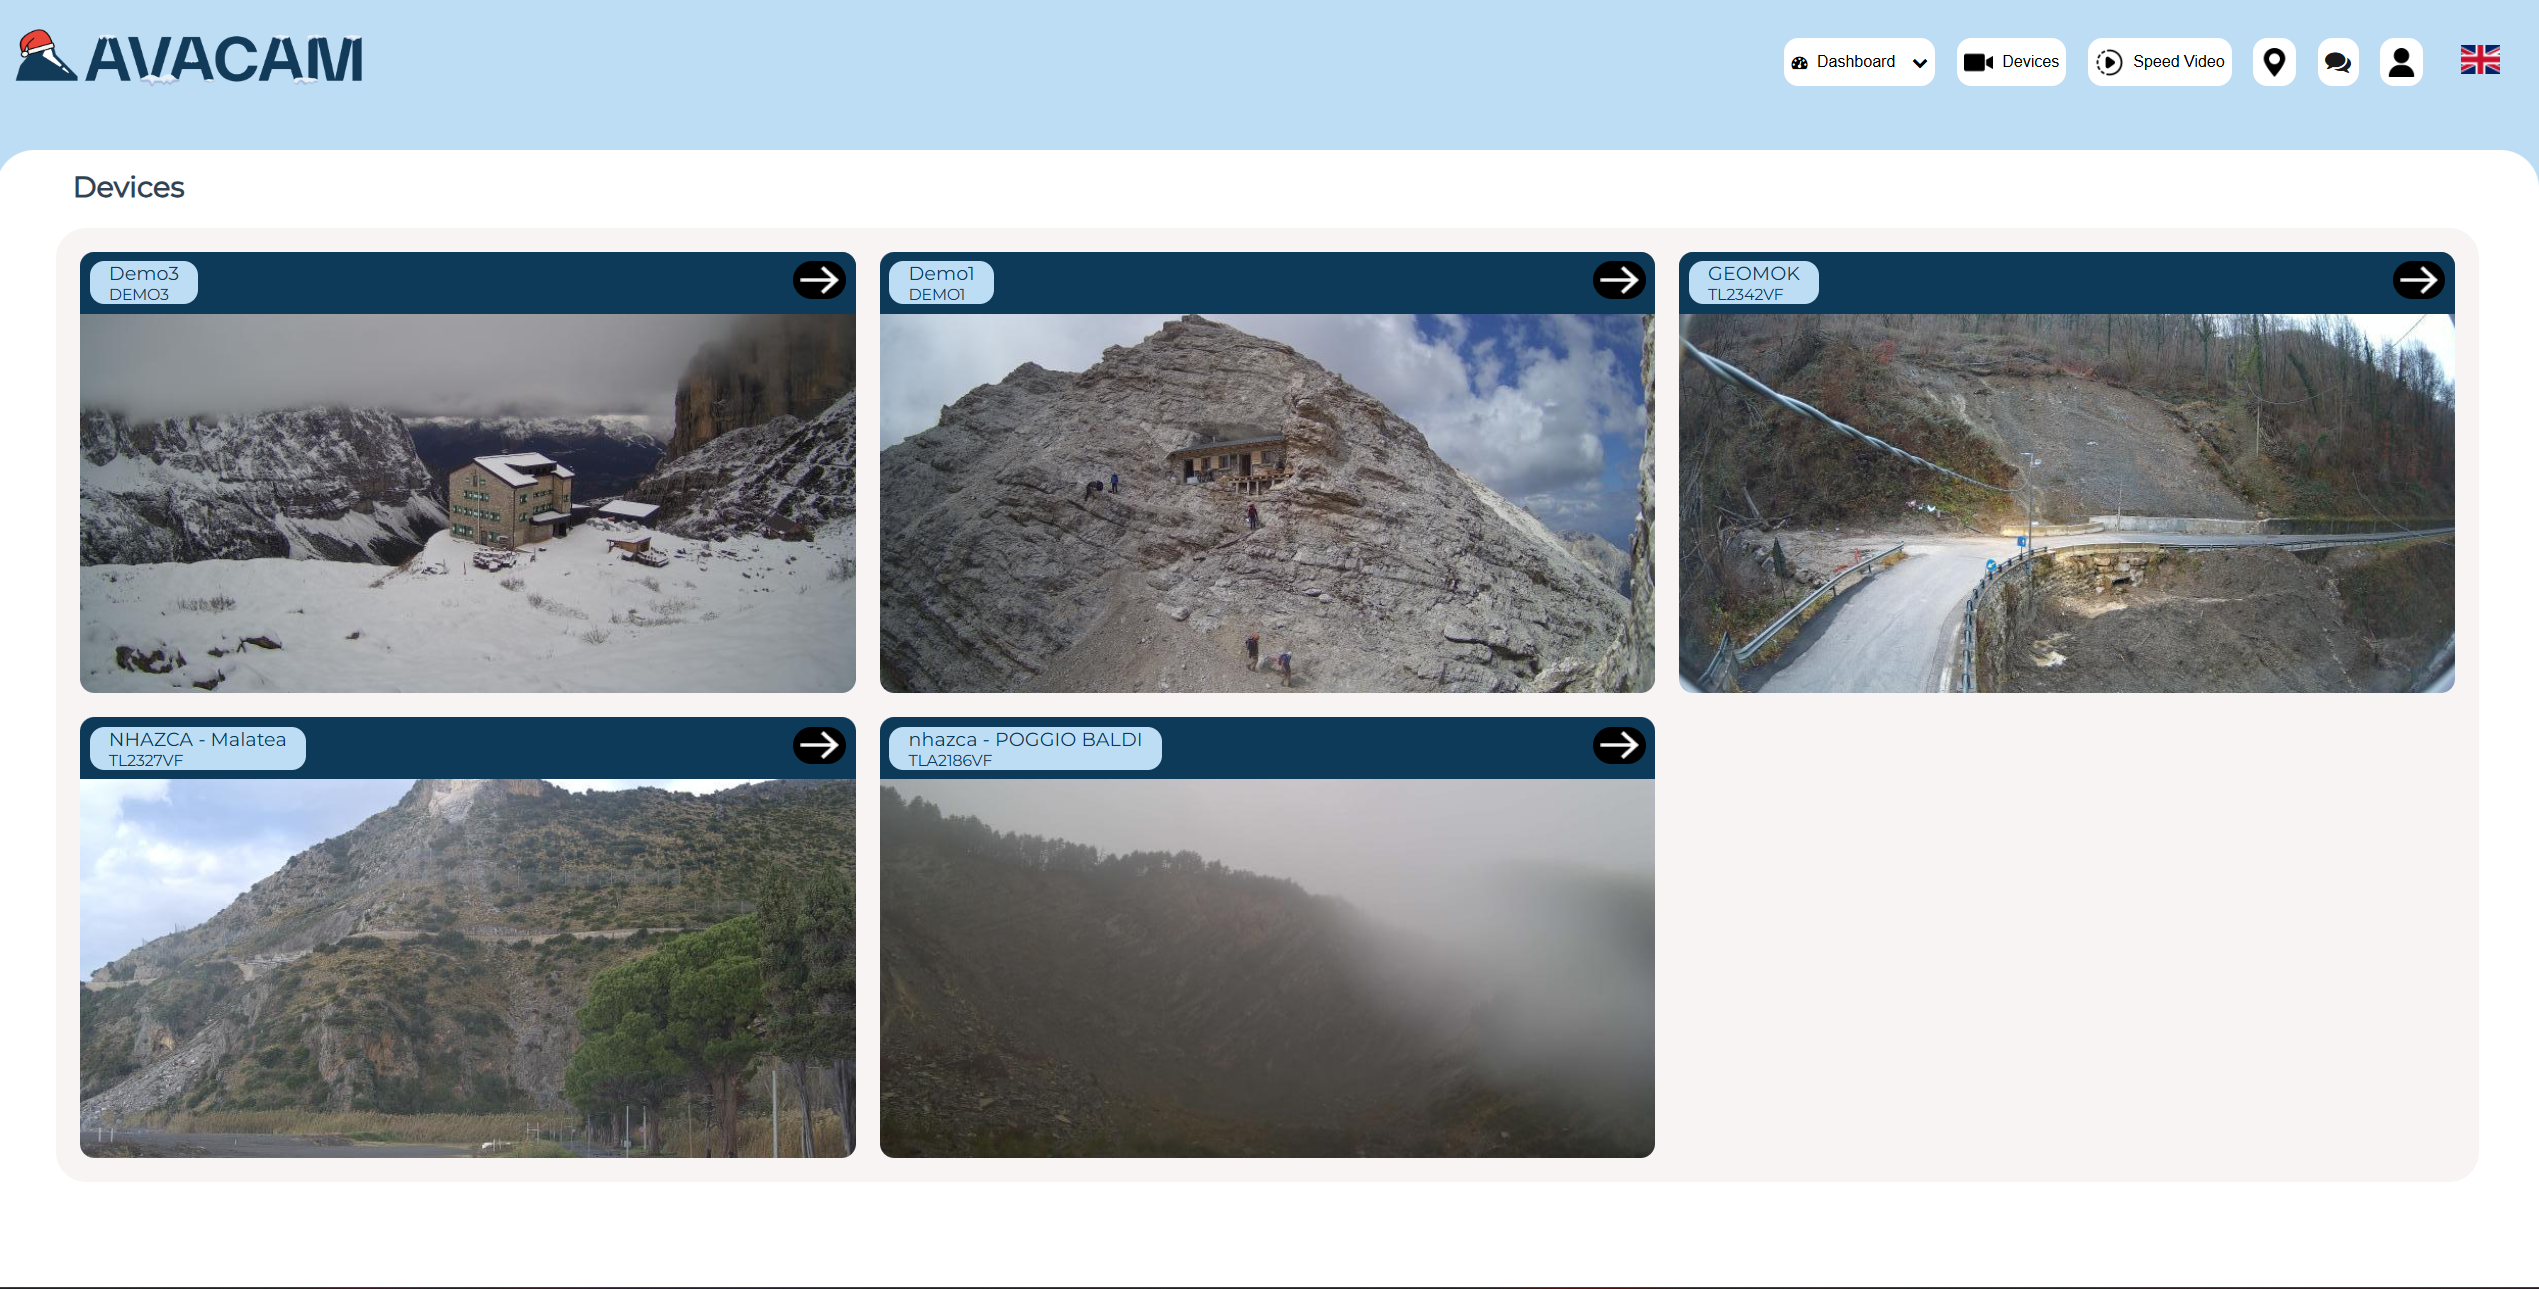Image resolution: width=2539 pixels, height=1289 pixels.
Task: Open the user profile icon
Action: pyautogui.click(x=2400, y=62)
